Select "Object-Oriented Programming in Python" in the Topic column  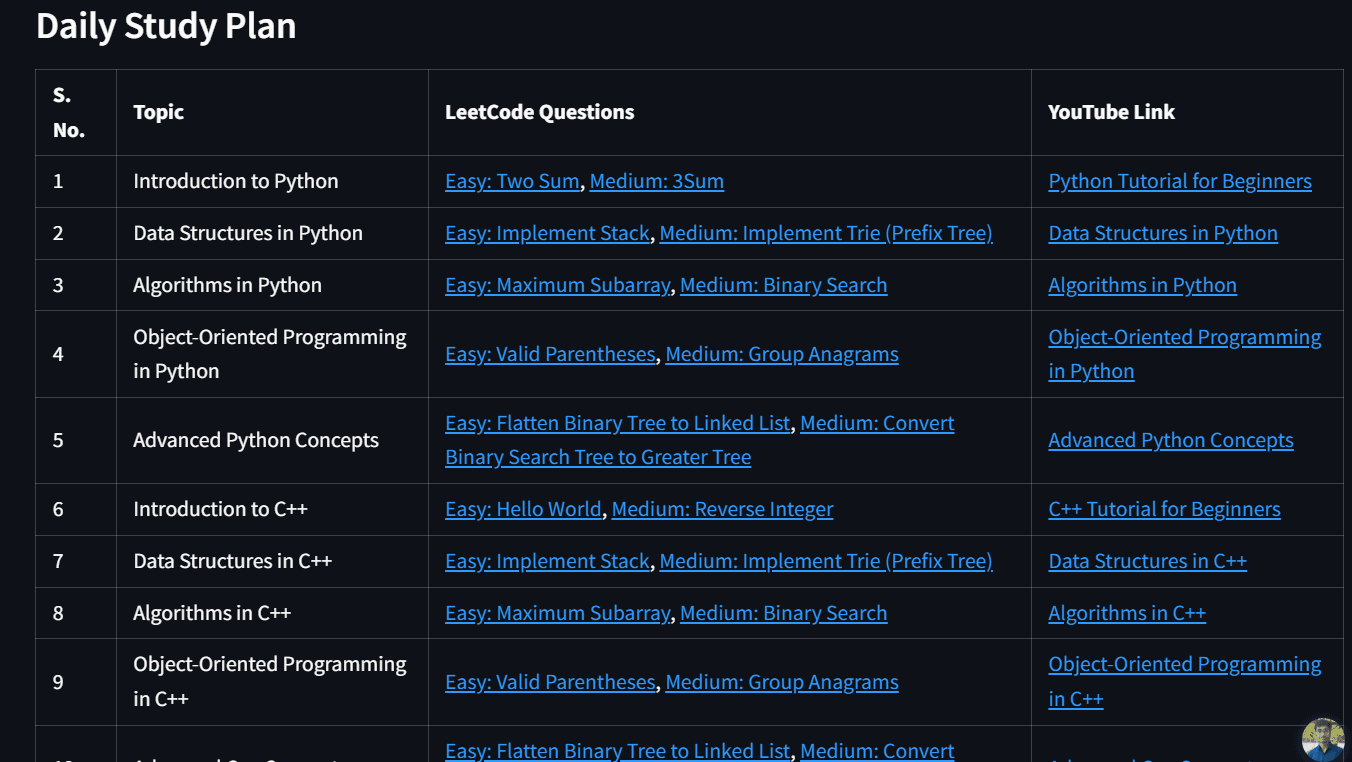tap(270, 354)
